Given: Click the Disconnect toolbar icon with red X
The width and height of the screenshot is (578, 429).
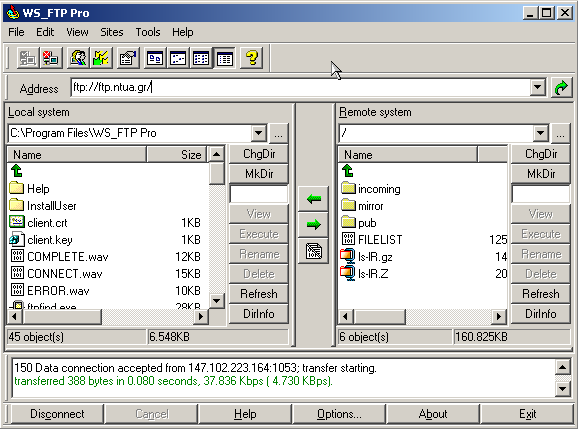Looking at the screenshot, I should 51,58.
